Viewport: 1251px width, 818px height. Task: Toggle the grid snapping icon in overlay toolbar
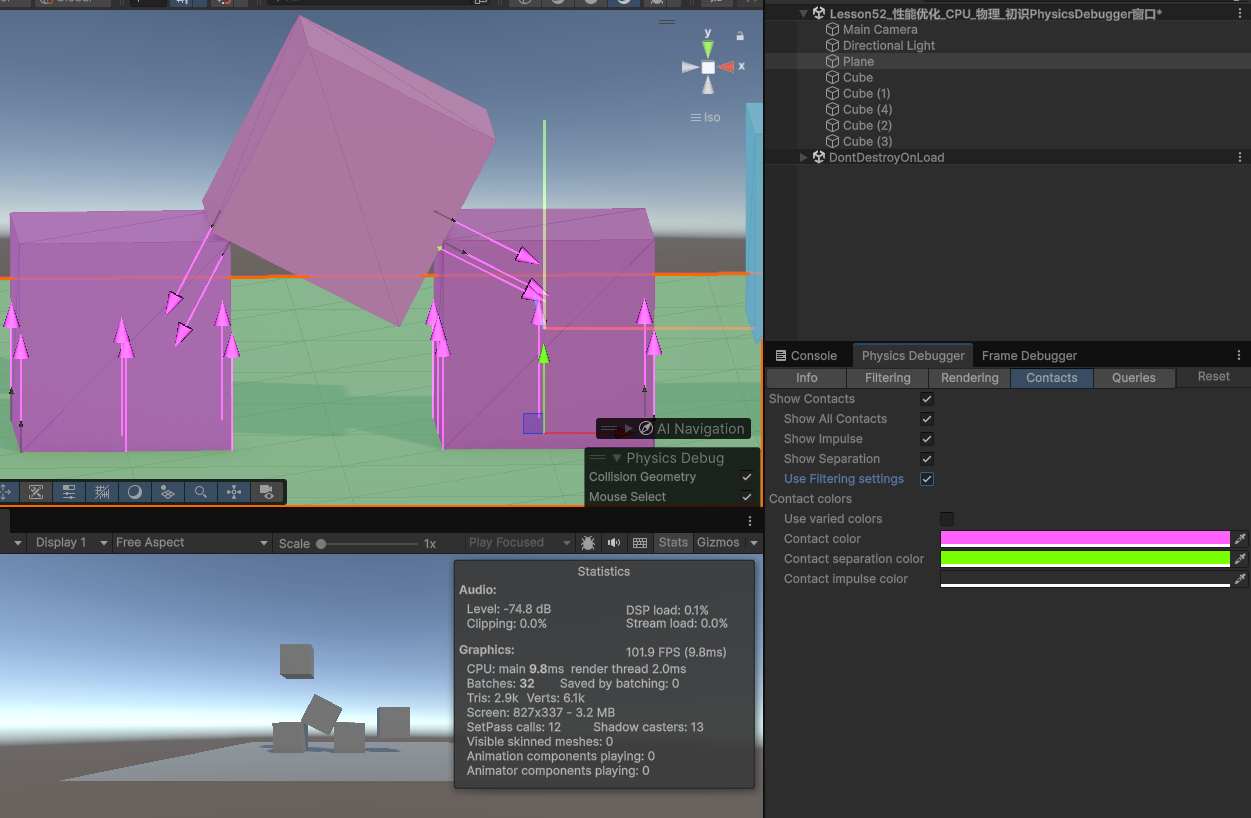pyautogui.click(x=102, y=492)
